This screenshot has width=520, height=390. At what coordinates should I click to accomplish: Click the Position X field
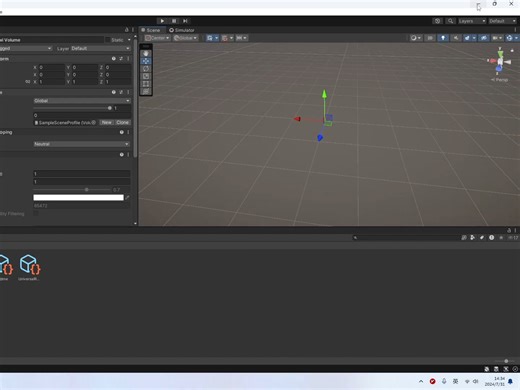click(x=51, y=67)
